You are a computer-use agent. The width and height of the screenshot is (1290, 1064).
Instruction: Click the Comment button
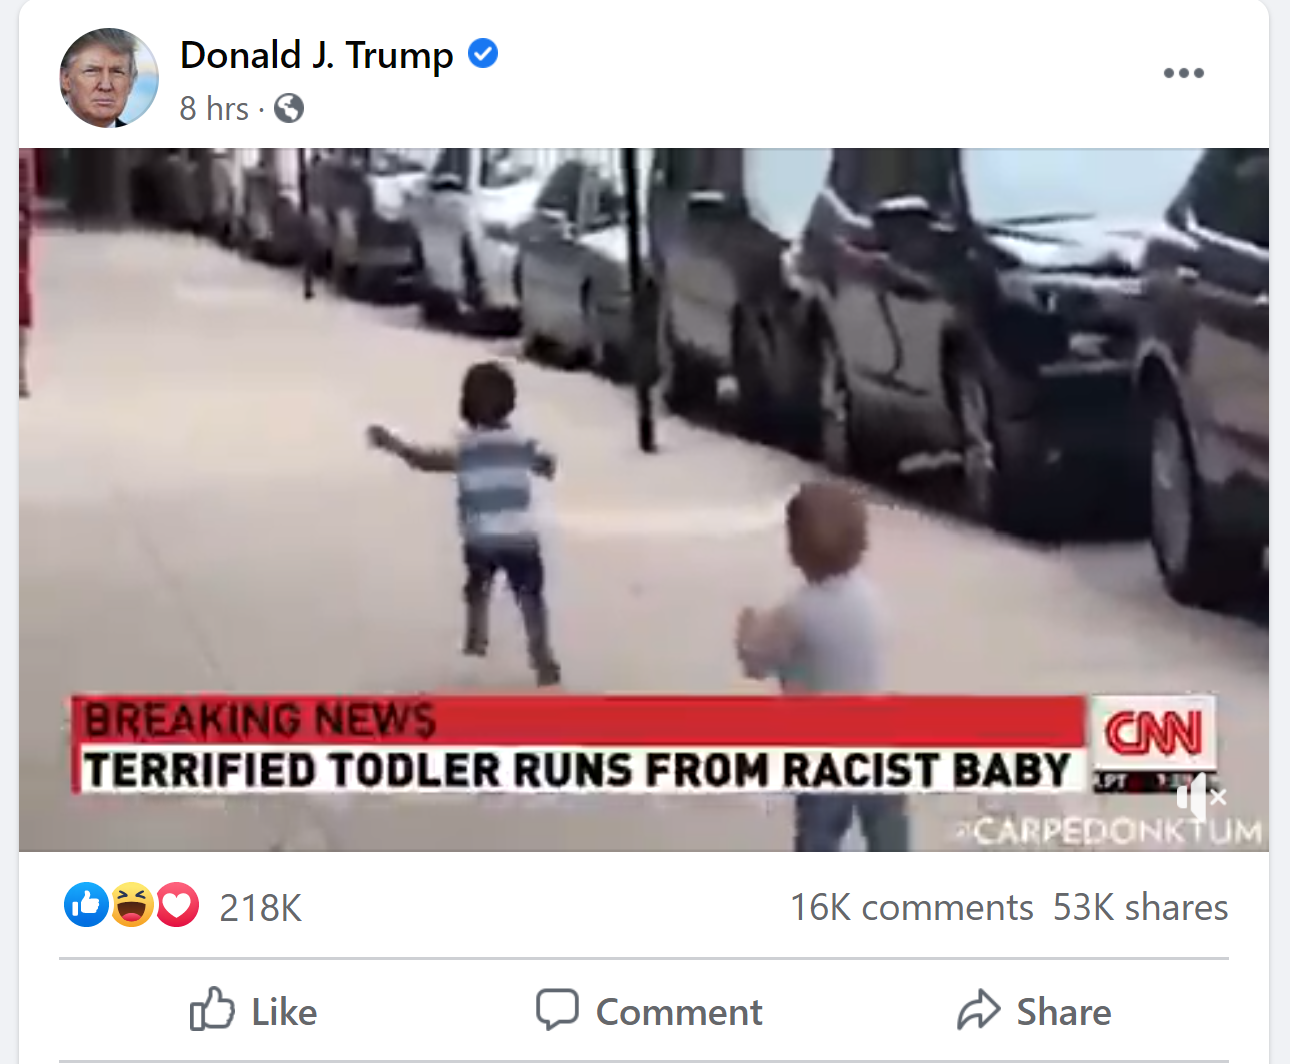[649, 1011]
